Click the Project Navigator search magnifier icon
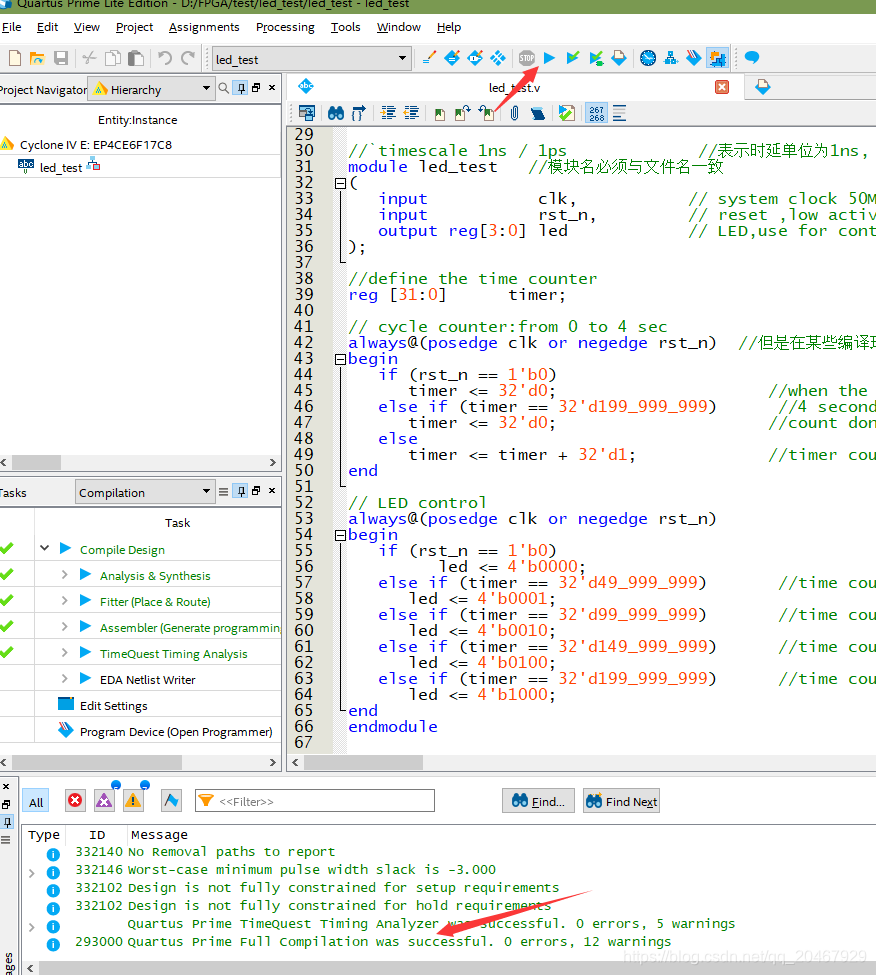Image resolution: width=876 pixels, height=975 pixels. [223, 88]
